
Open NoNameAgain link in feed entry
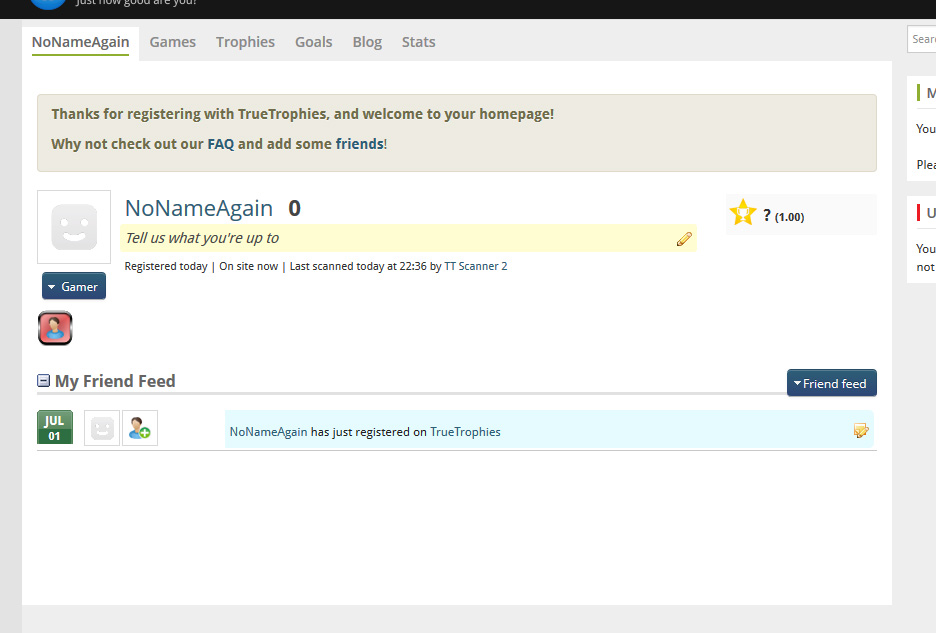tap(269, 432)
